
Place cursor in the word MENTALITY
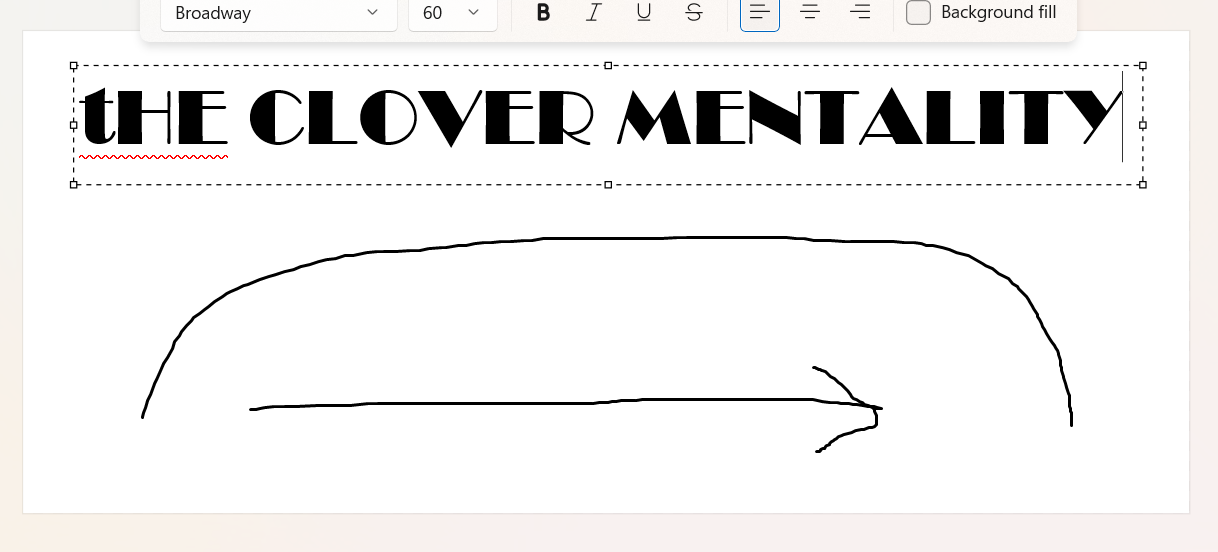click(x=870, y=116)
